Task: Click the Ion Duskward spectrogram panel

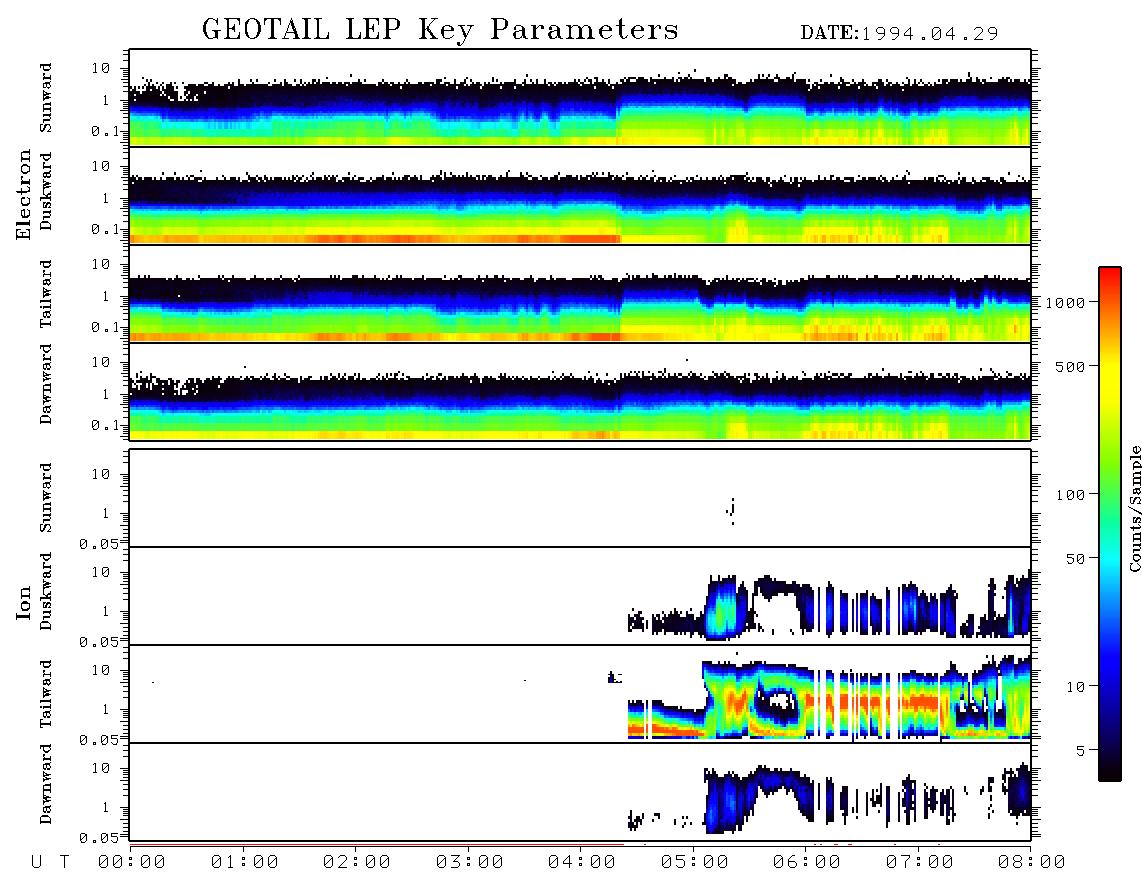Action: (580, 596)
